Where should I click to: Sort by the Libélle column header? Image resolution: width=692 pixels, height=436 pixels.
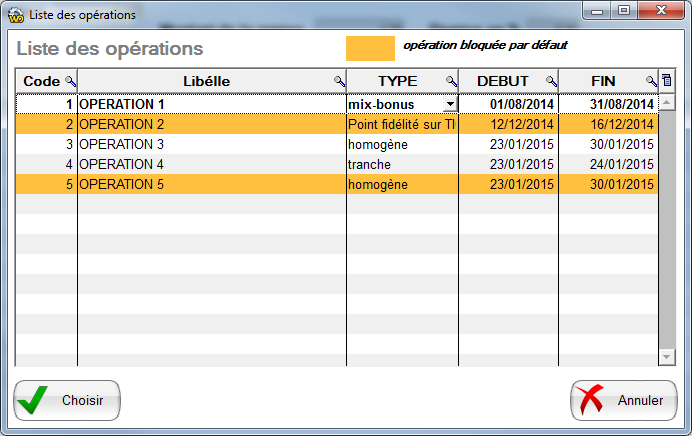click(x=206, y=81)
